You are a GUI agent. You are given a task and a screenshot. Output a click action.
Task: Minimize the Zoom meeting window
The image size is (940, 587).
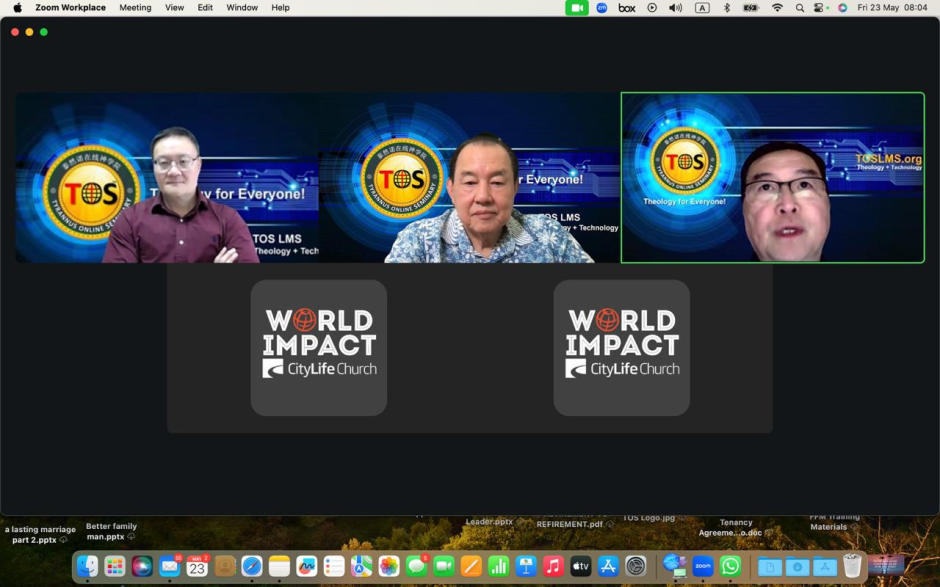coord(29,32)
